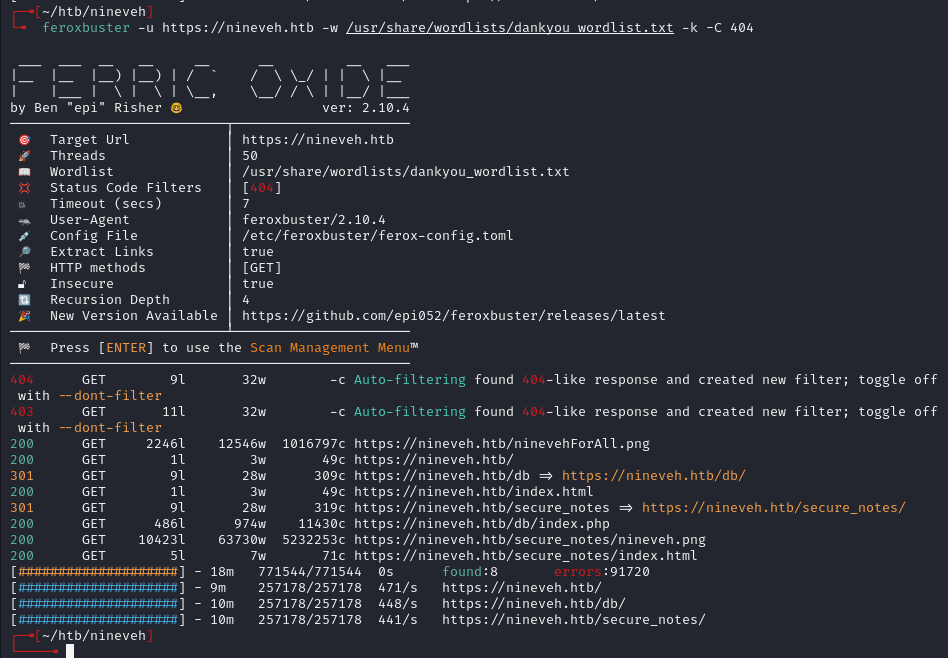Click the party popper icon for New Version Available
The width and height of the screenshot is (948, 658).
(25, 315)
